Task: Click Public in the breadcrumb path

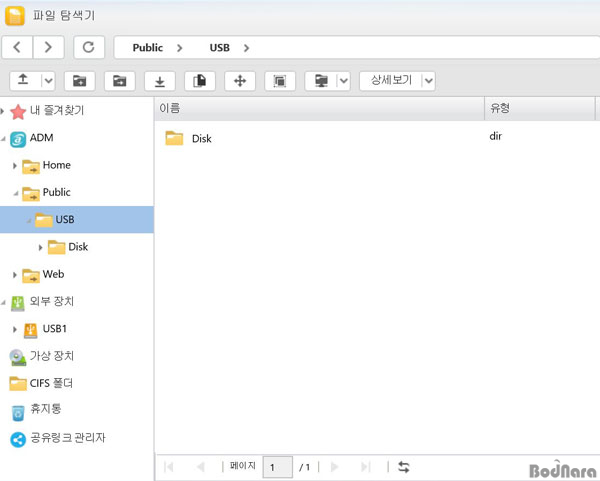Action: click(147, 47)
